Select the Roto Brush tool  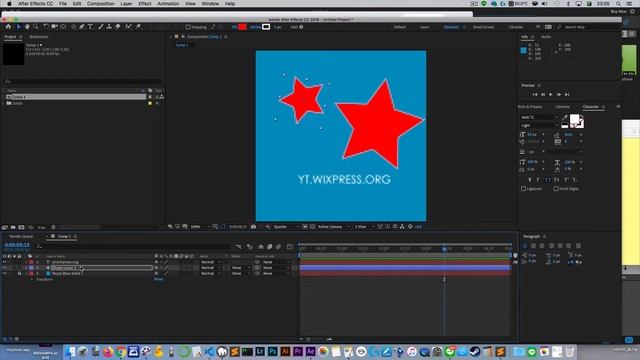tap(129, 27)
